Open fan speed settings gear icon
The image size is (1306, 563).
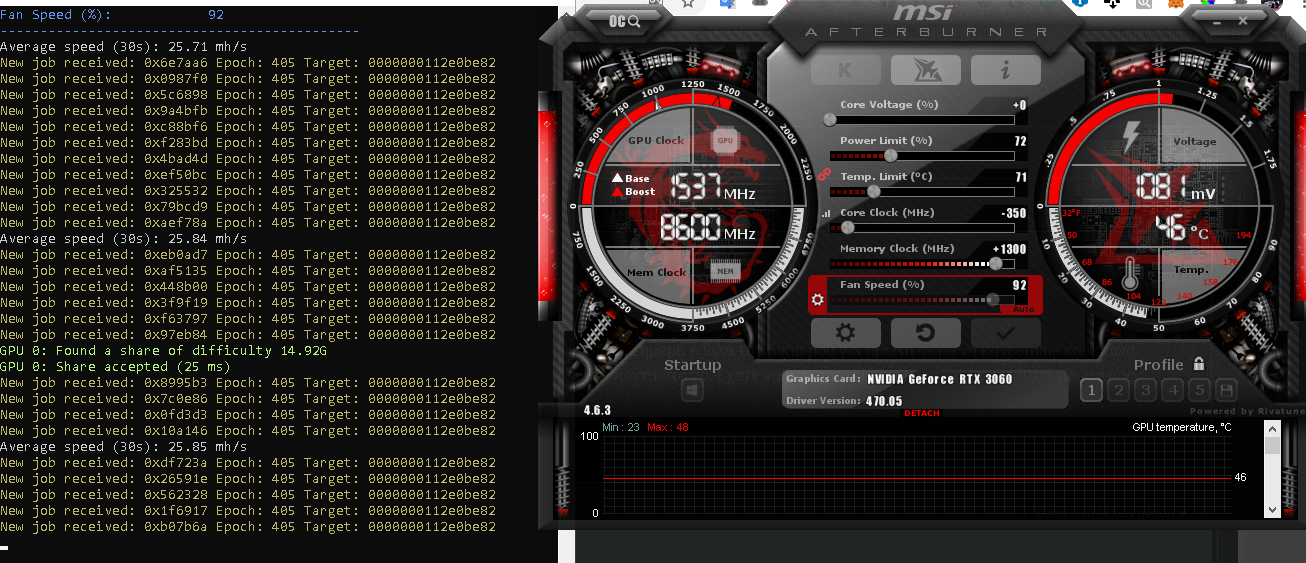[x=818, y=299]
